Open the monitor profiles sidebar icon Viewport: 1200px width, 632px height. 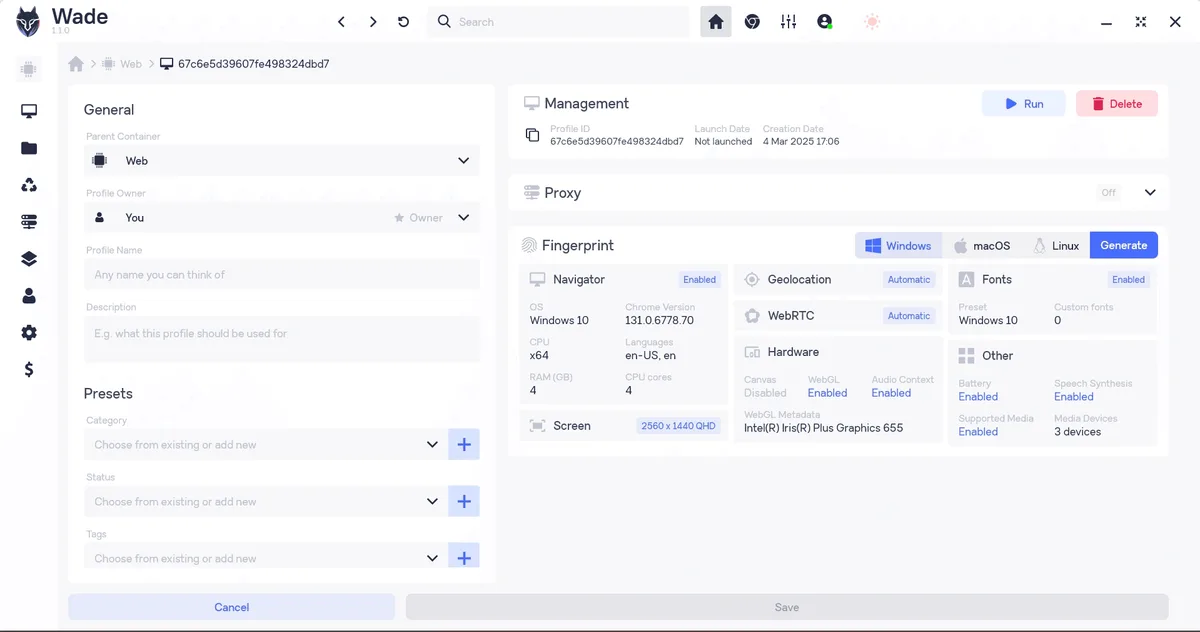(29, 112)
